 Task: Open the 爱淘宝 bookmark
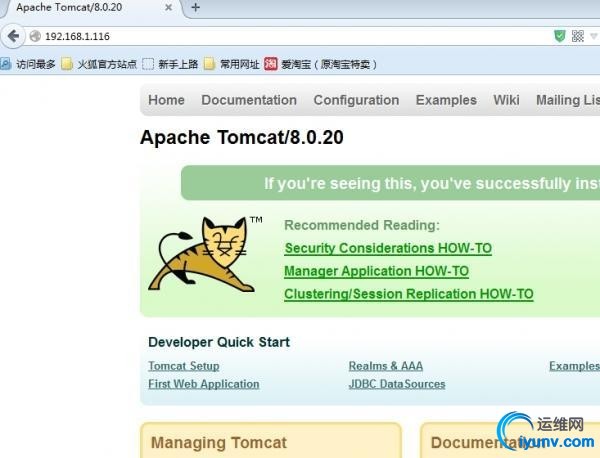pos(321,64)
